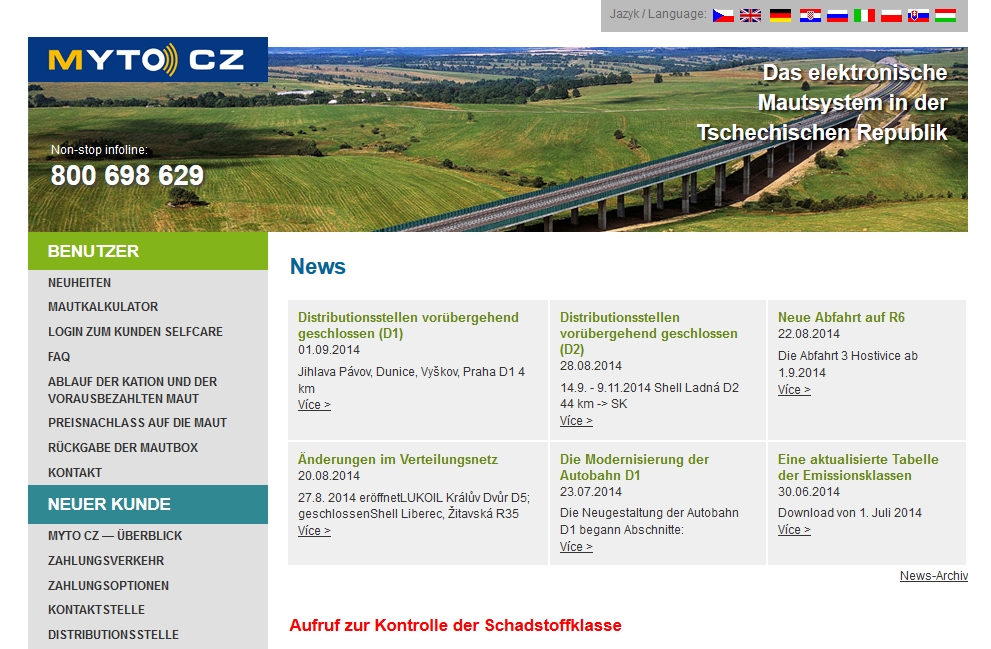991x649 pixels.
Task: Choose Polish via the Polish flag
Action: pos(891,15)
